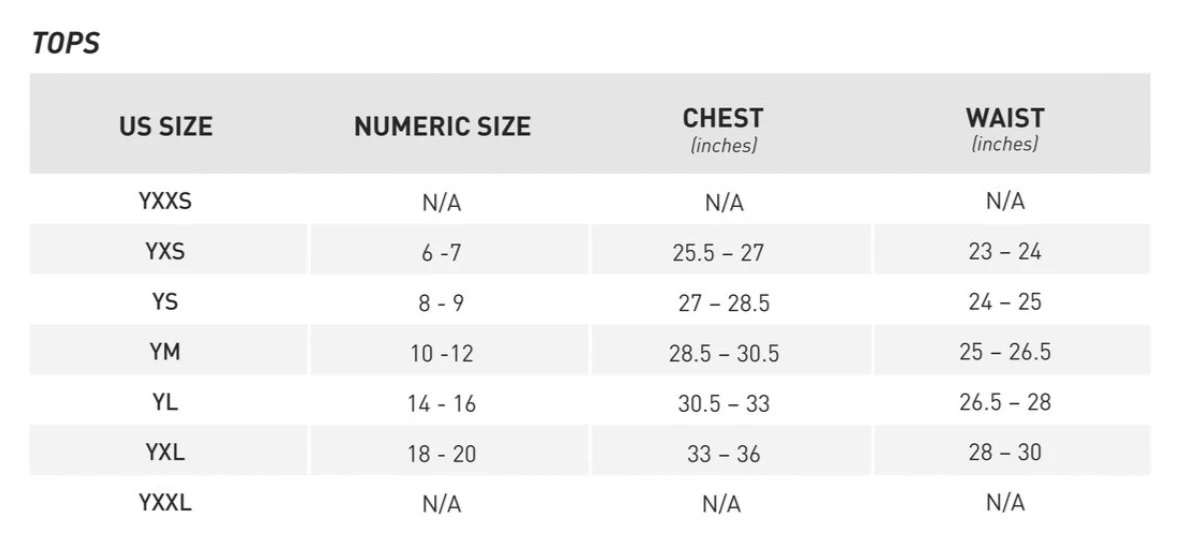Screen dimensions: 1178x540
Task: Click the YXXS size row label
Action: (165, 201)
